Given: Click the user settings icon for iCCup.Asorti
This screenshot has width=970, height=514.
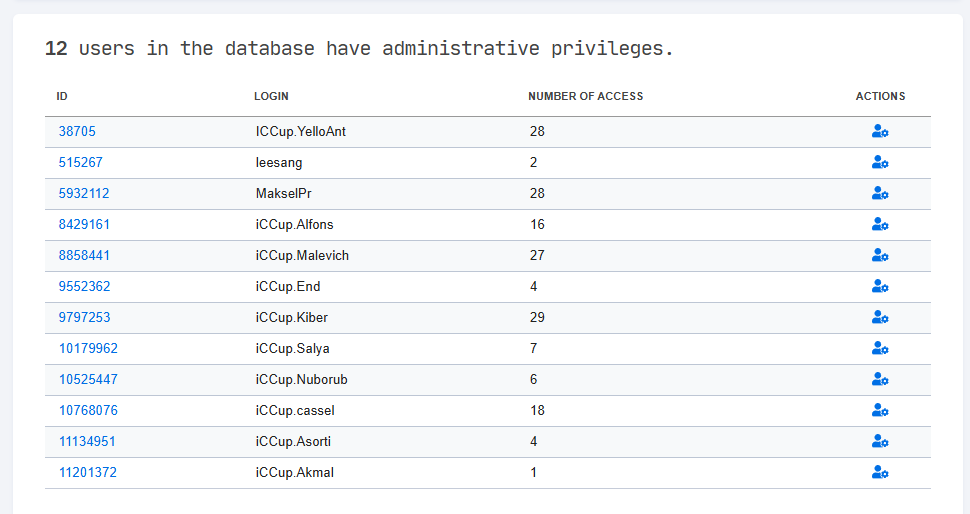Looking at the screenshot, I should point(880,441).
